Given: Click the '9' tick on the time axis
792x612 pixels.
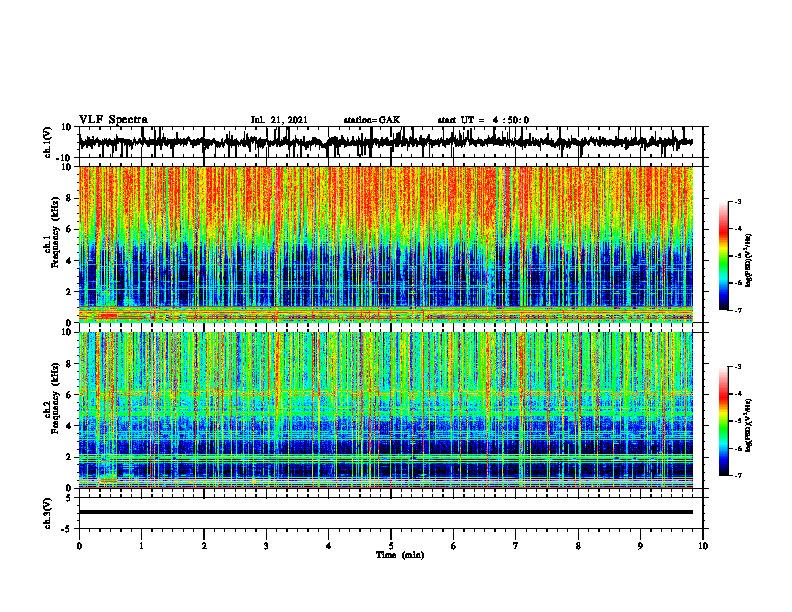Looking at the screenshot, I should [x=640, y=546].
